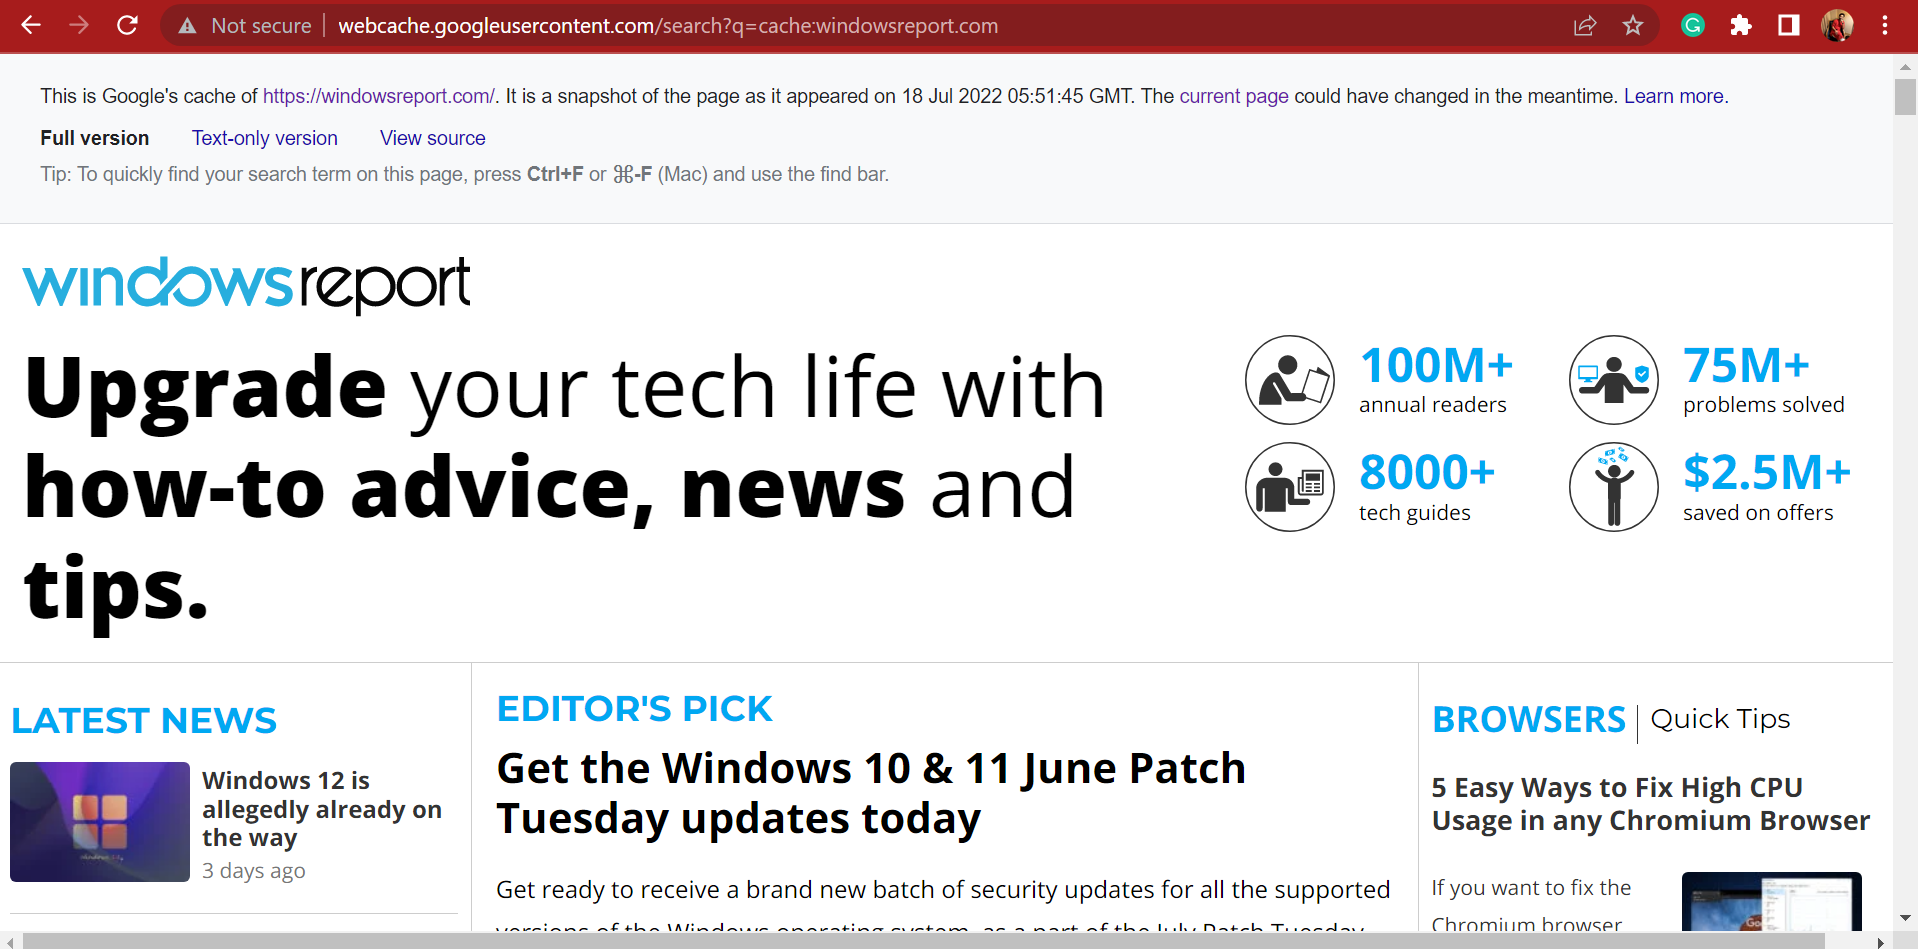Click the '$2.5M+' statistic text
The height and width of the screenshot is (949, 1918).
pyautogui.click(x=1767, y=472)
